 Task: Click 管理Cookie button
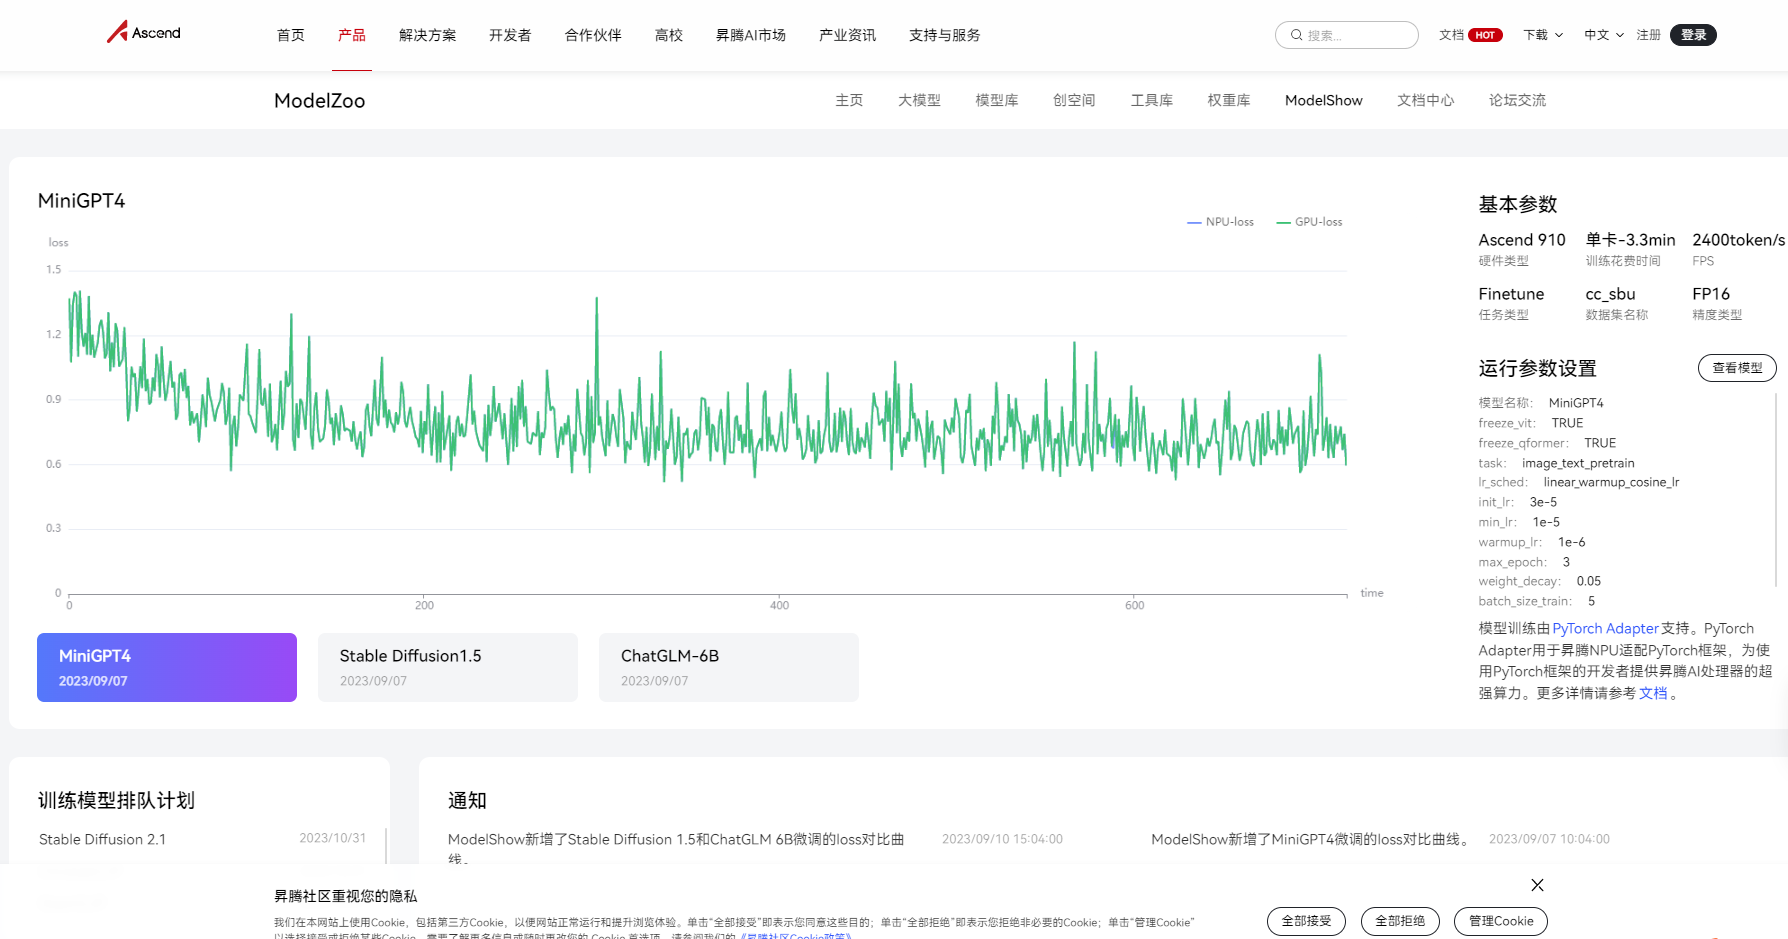(x=1501, y=921)
